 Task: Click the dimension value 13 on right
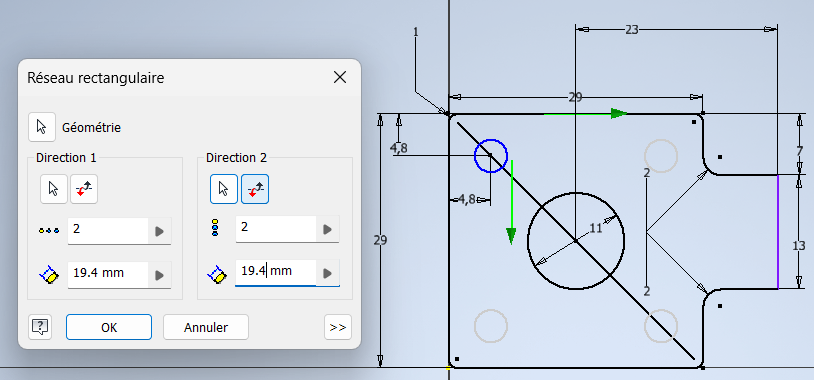coord(799,247)
